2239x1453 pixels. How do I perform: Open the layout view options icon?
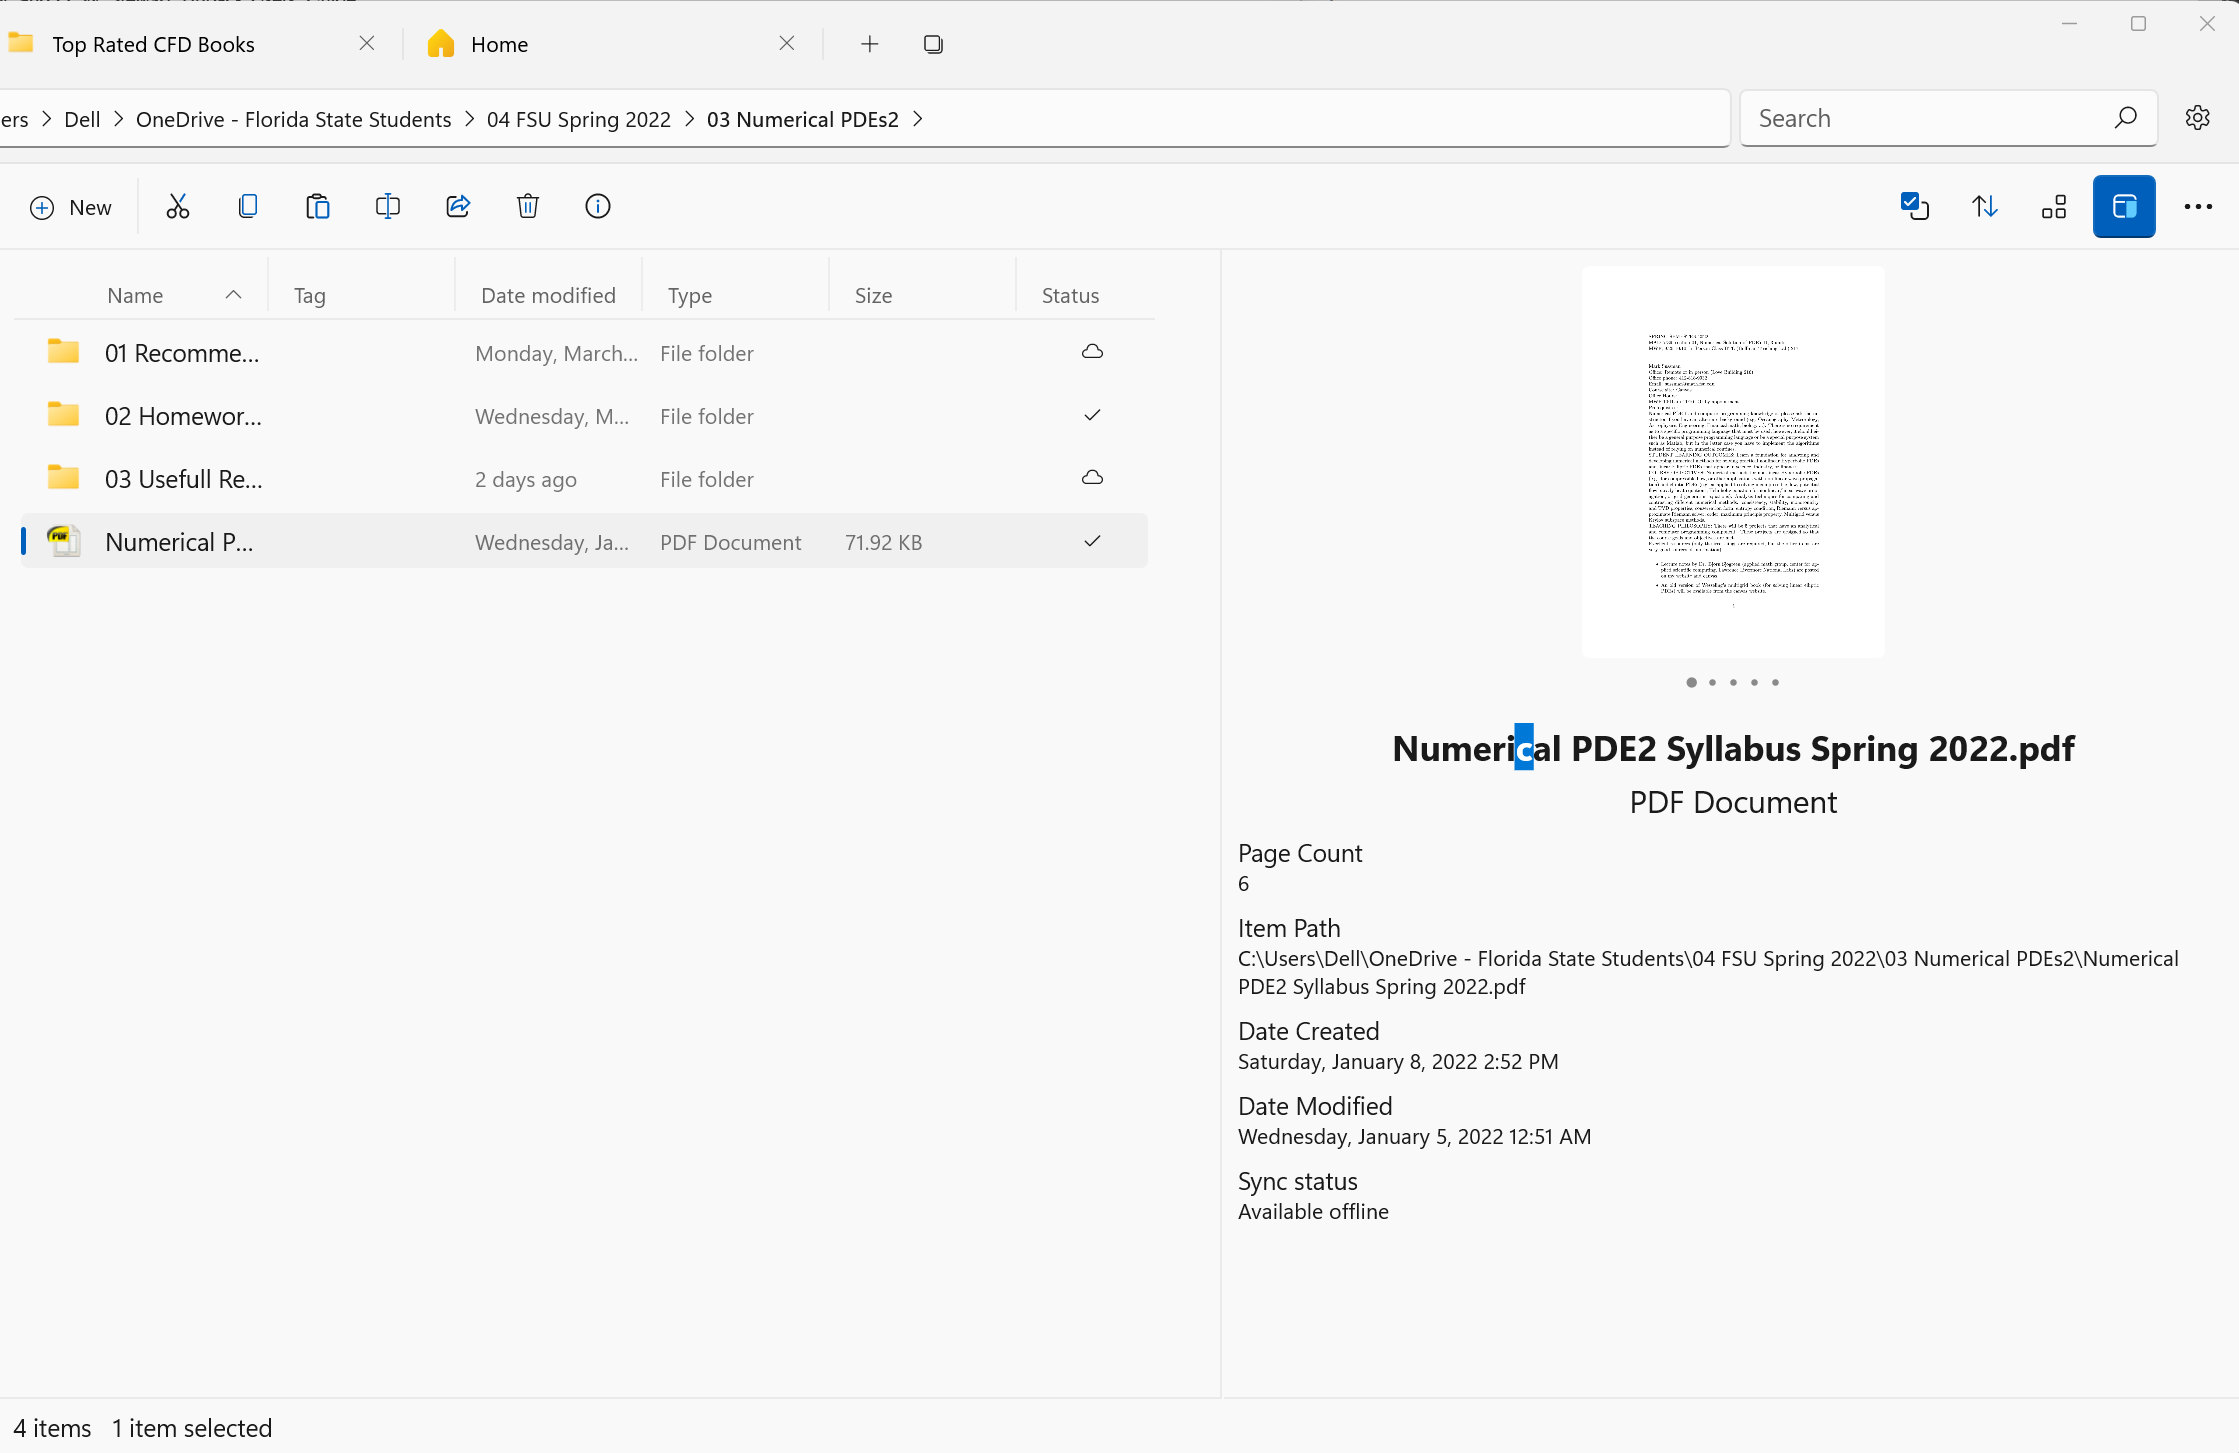coord(2054,207)
